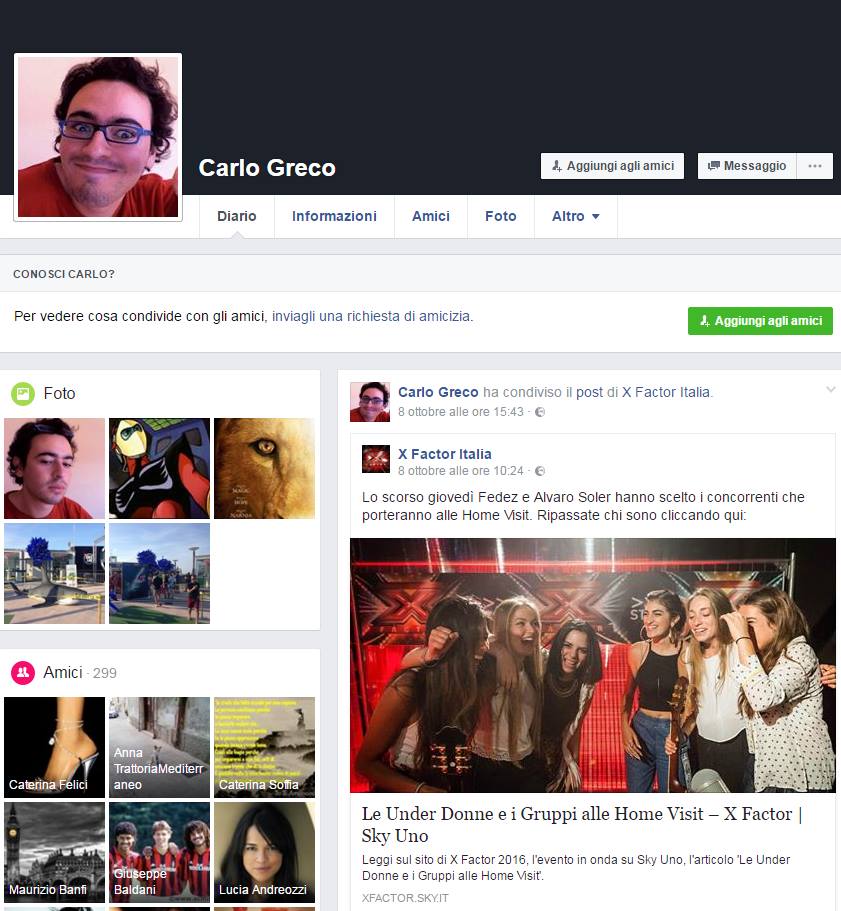Click the small avatar in the post header

(369, 401)
